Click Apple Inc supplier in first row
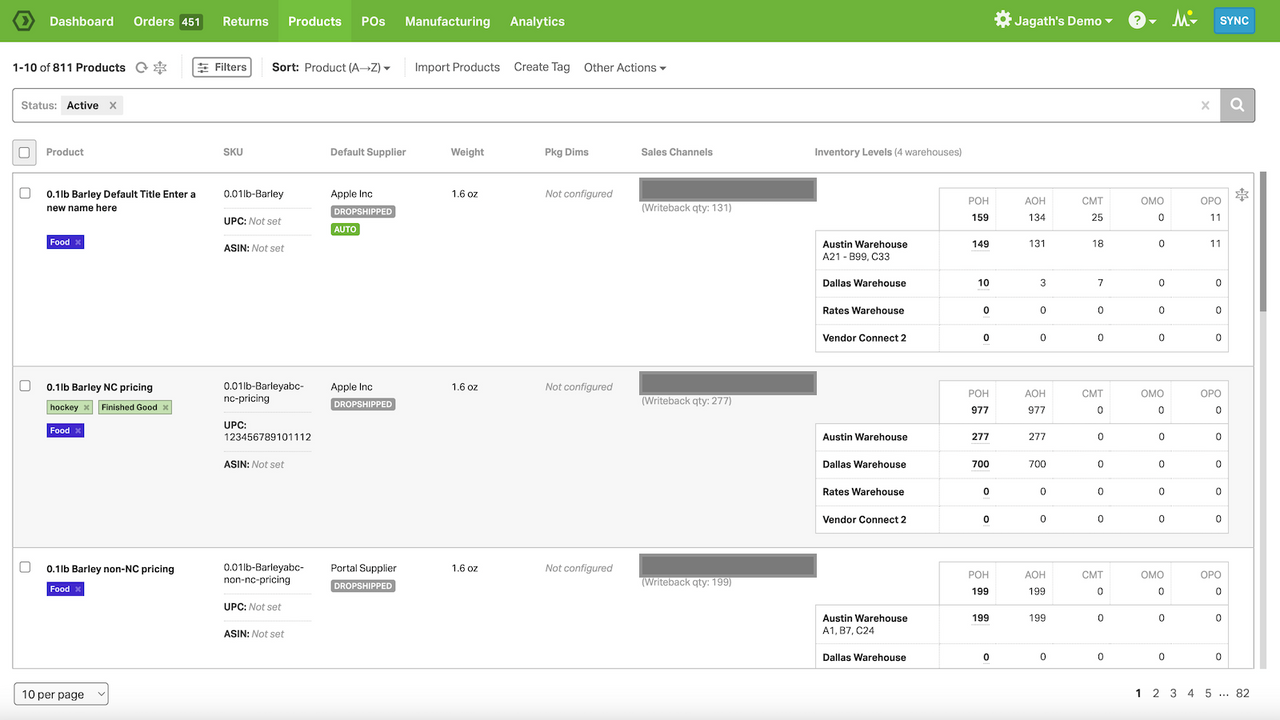This screenshot has height=720, width=1280. [x=352, y=194]
